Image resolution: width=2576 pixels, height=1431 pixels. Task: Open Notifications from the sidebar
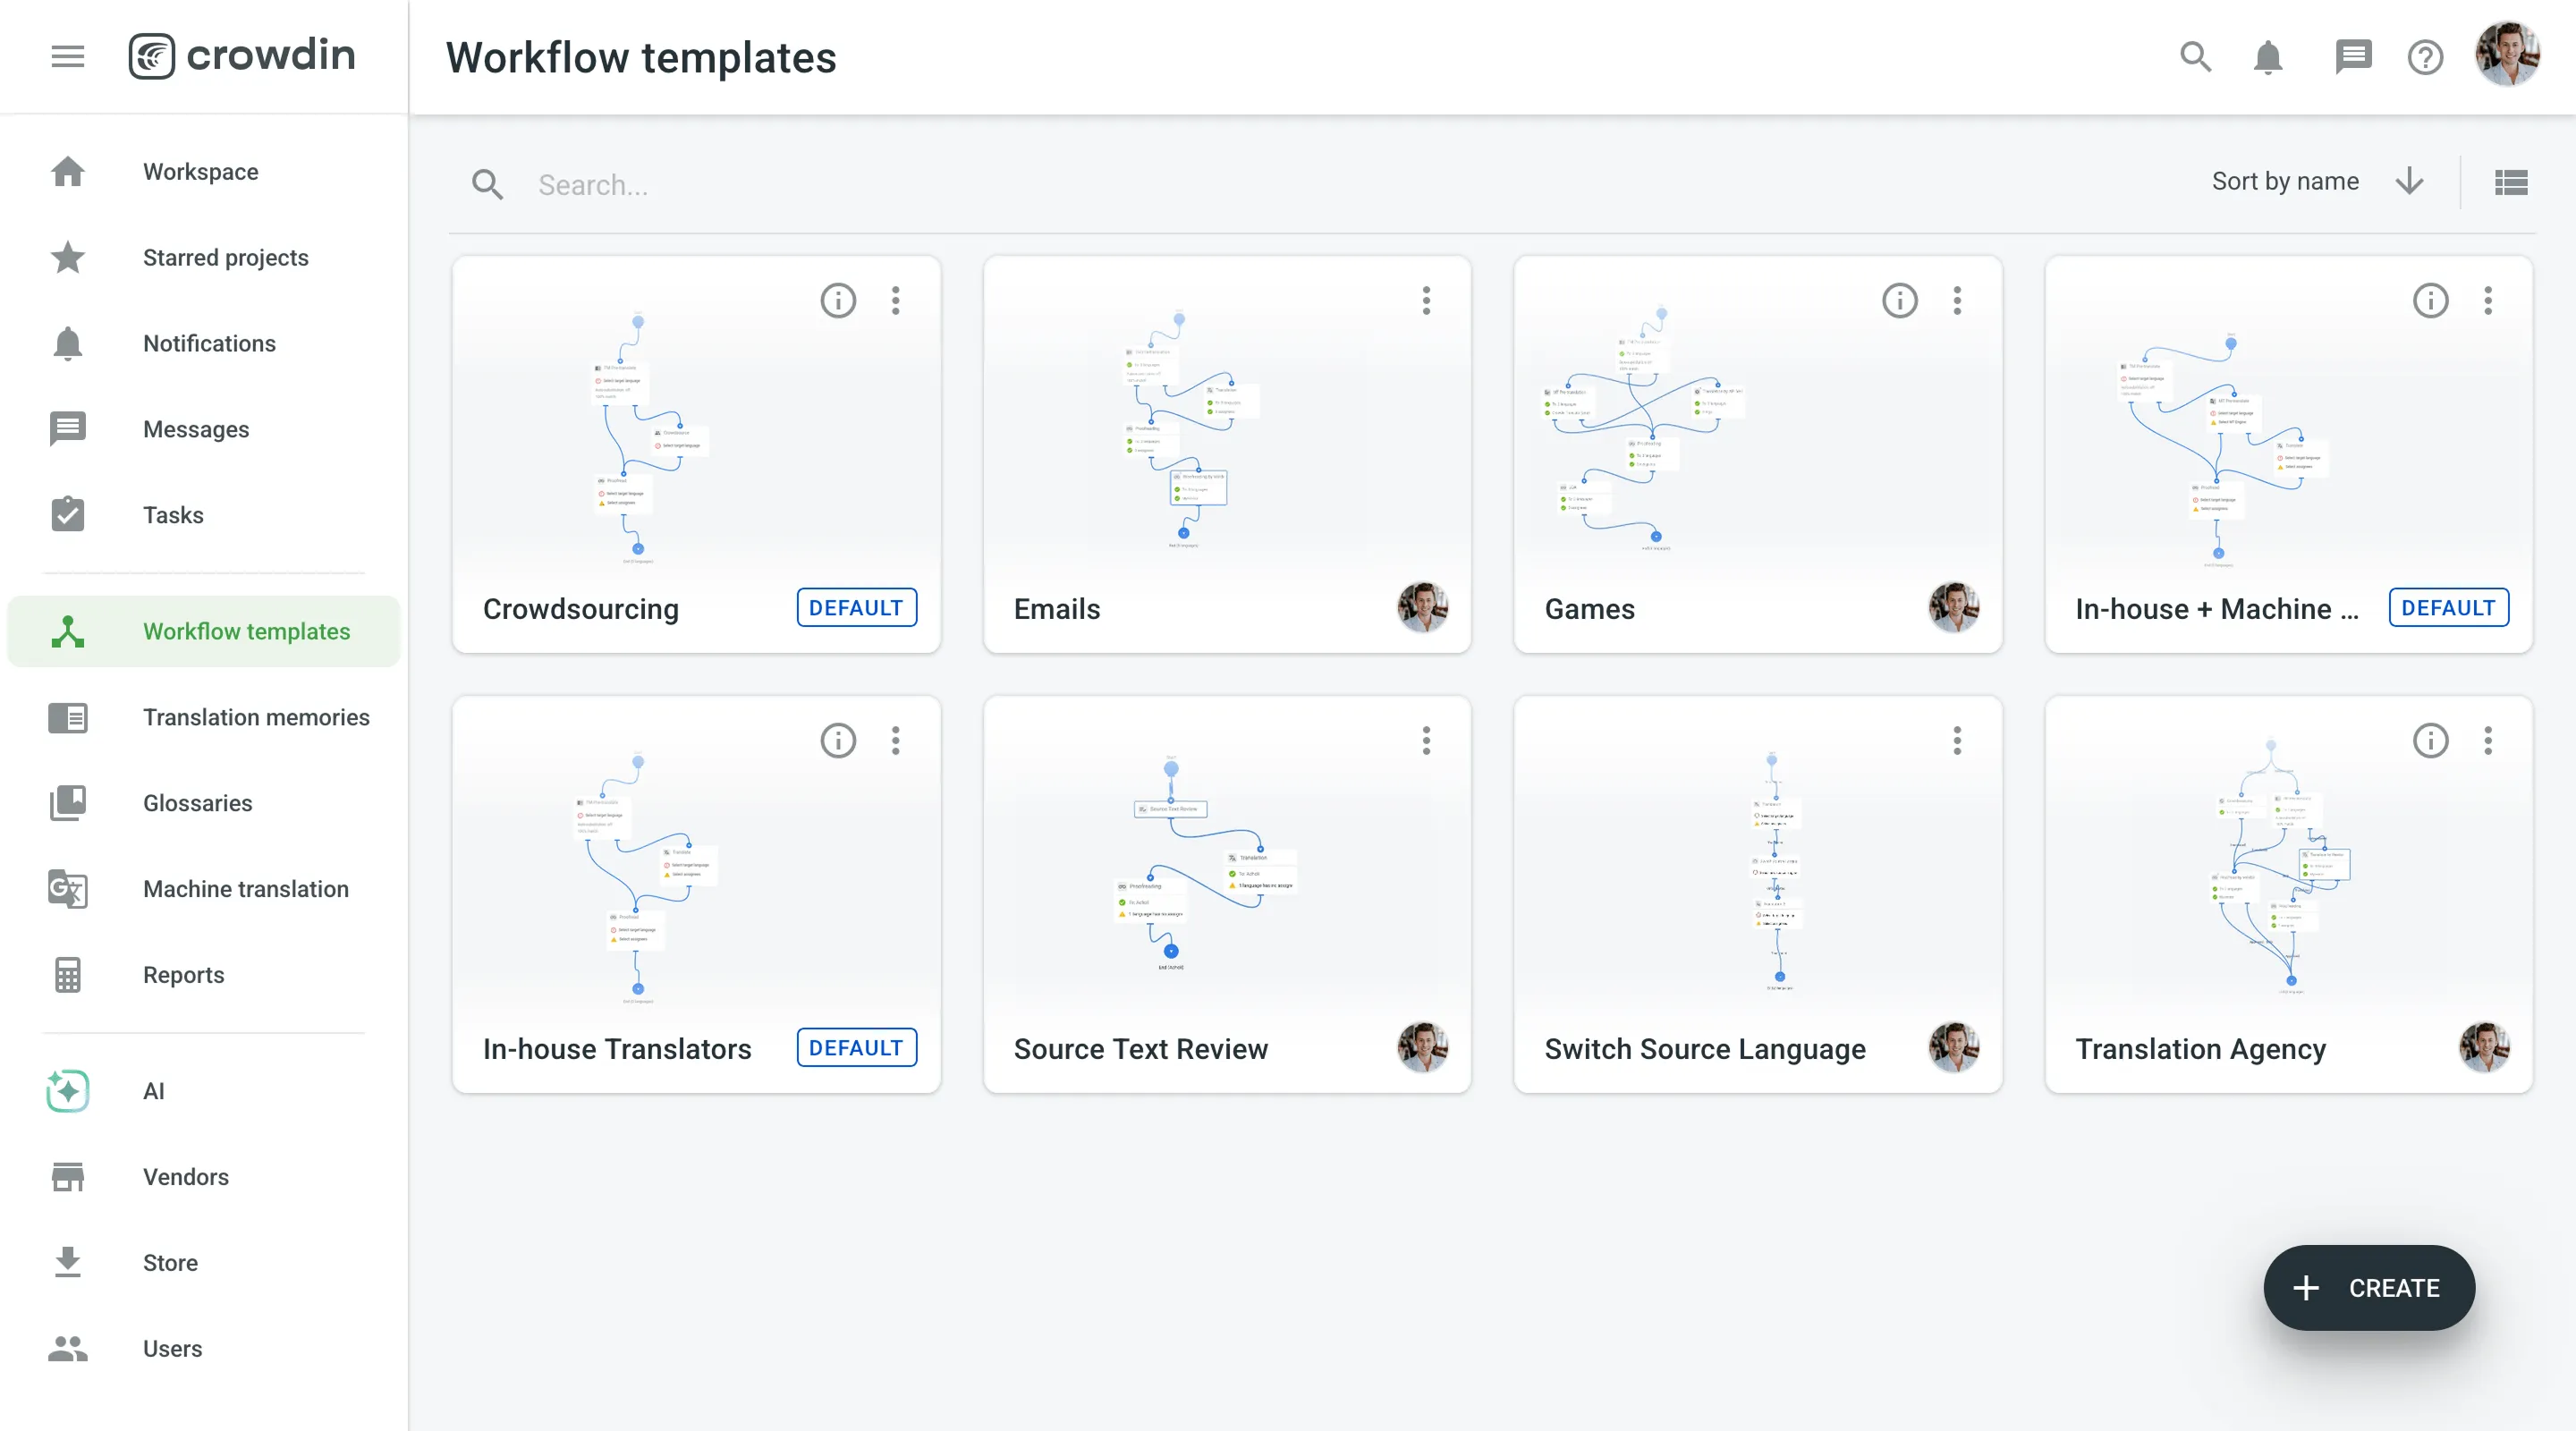click(x=208, y=343)
